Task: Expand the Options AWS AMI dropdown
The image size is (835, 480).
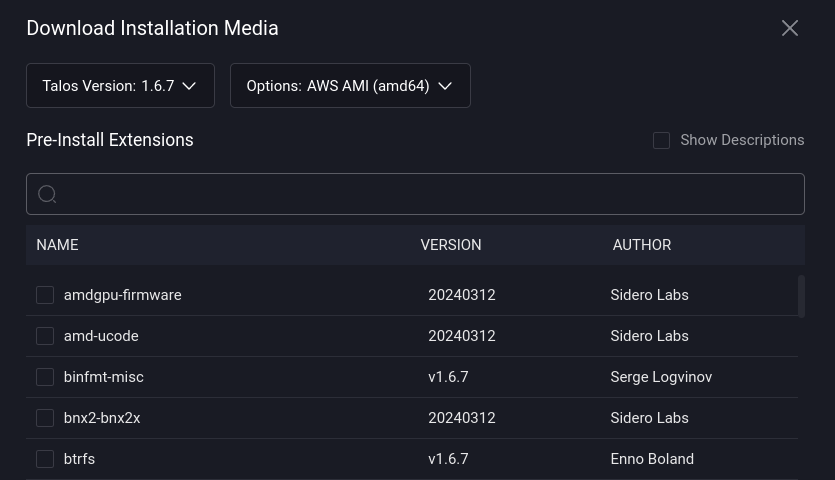Action: pyautogui.click(x=350, y=86)
